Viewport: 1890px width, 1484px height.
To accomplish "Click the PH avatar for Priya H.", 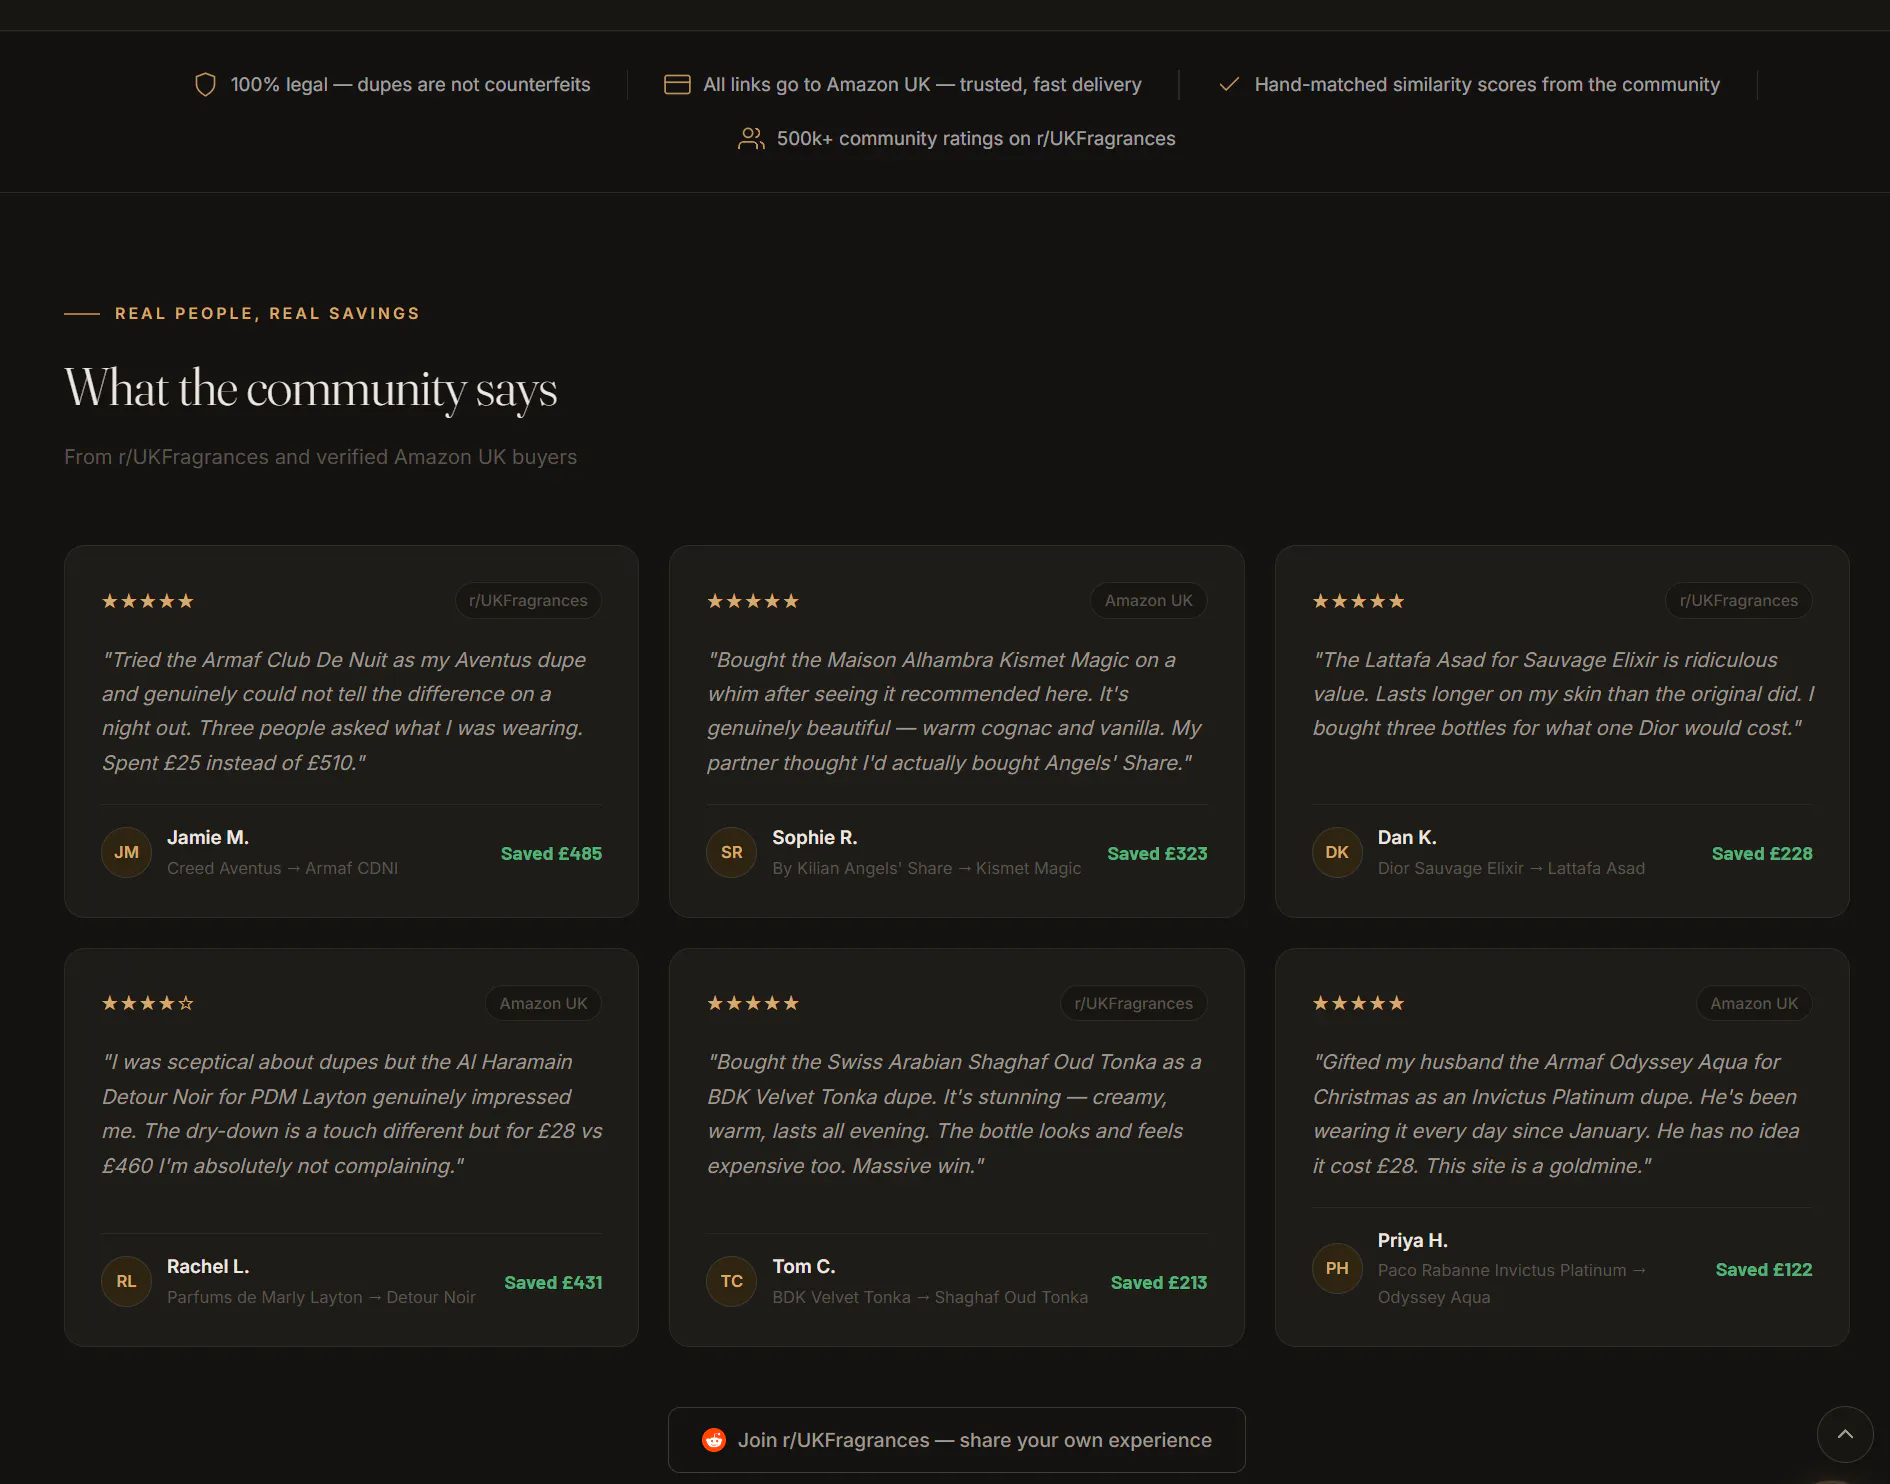I will [x=1337, y=1269].
